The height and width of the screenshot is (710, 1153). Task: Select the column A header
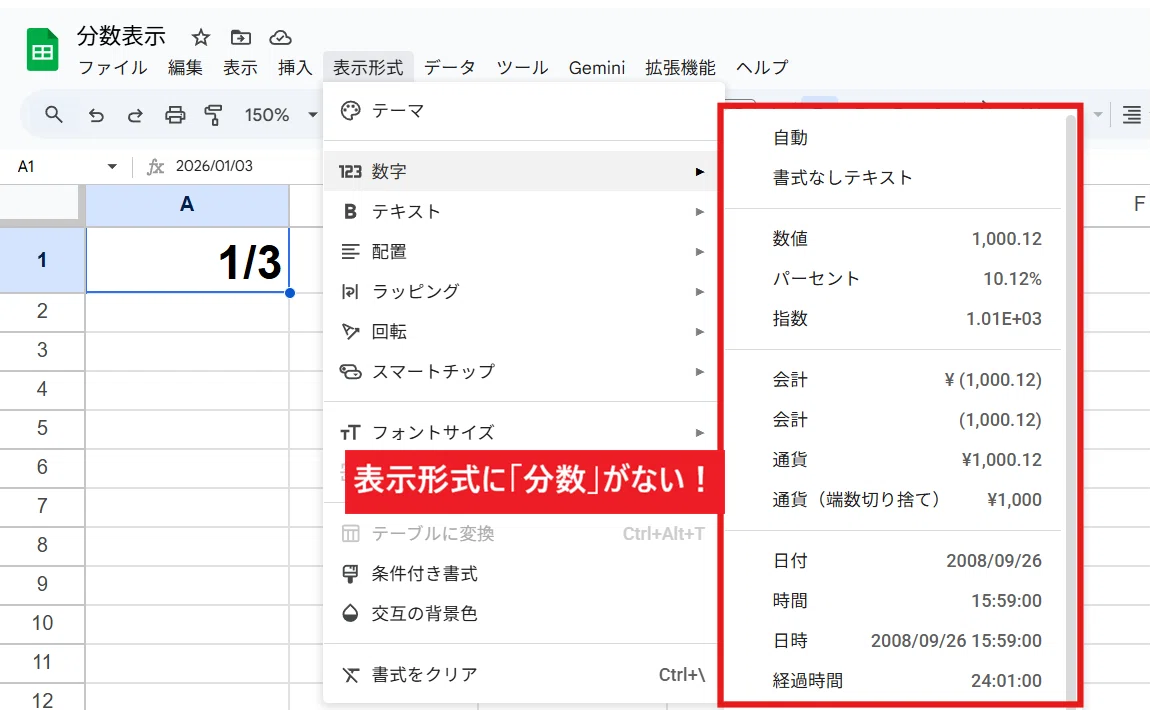click(x=188, y=204)
